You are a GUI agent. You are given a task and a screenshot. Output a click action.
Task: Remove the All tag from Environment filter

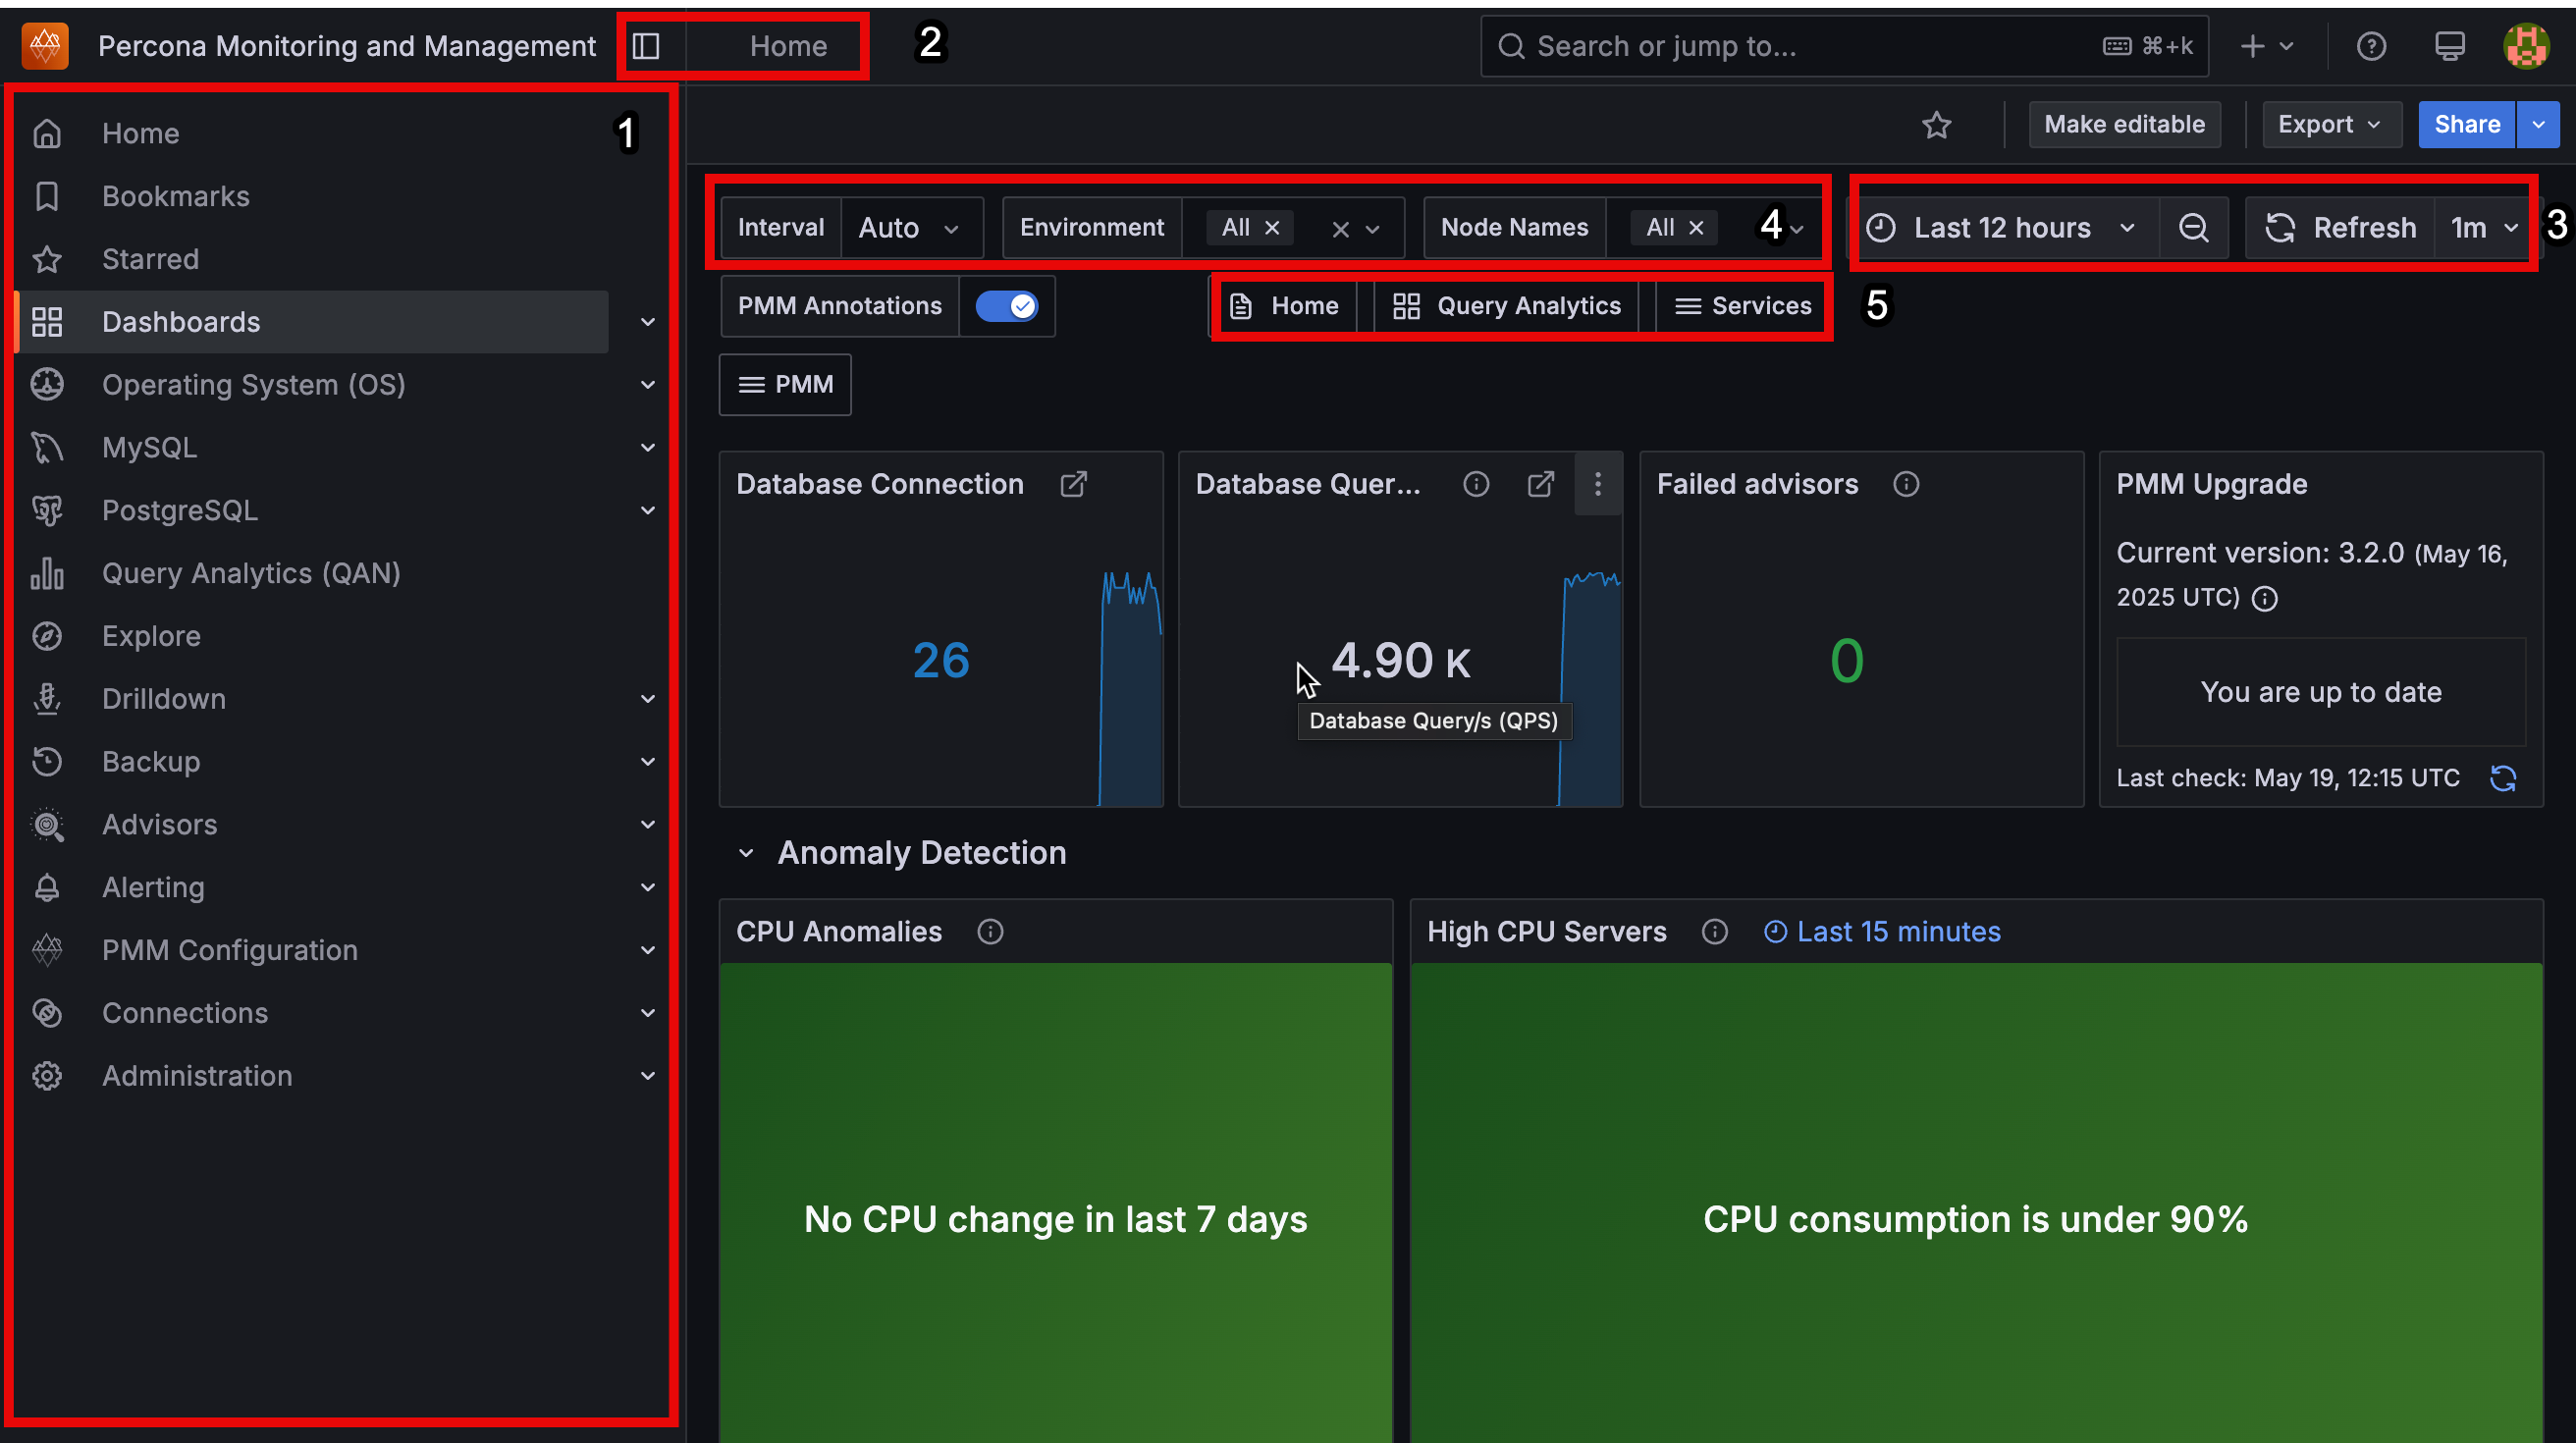click(x=1272, y=228)
